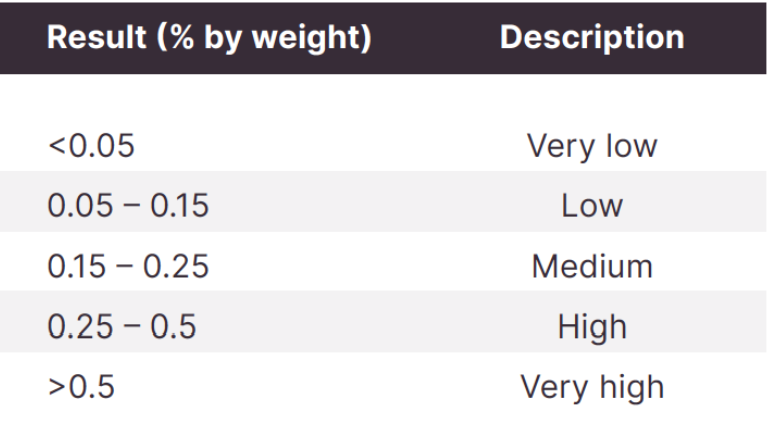The width and height of the screenshot is (770, 422).
Task: Select the '0.15 – 0.25' range cell
Action: (128, 266)
